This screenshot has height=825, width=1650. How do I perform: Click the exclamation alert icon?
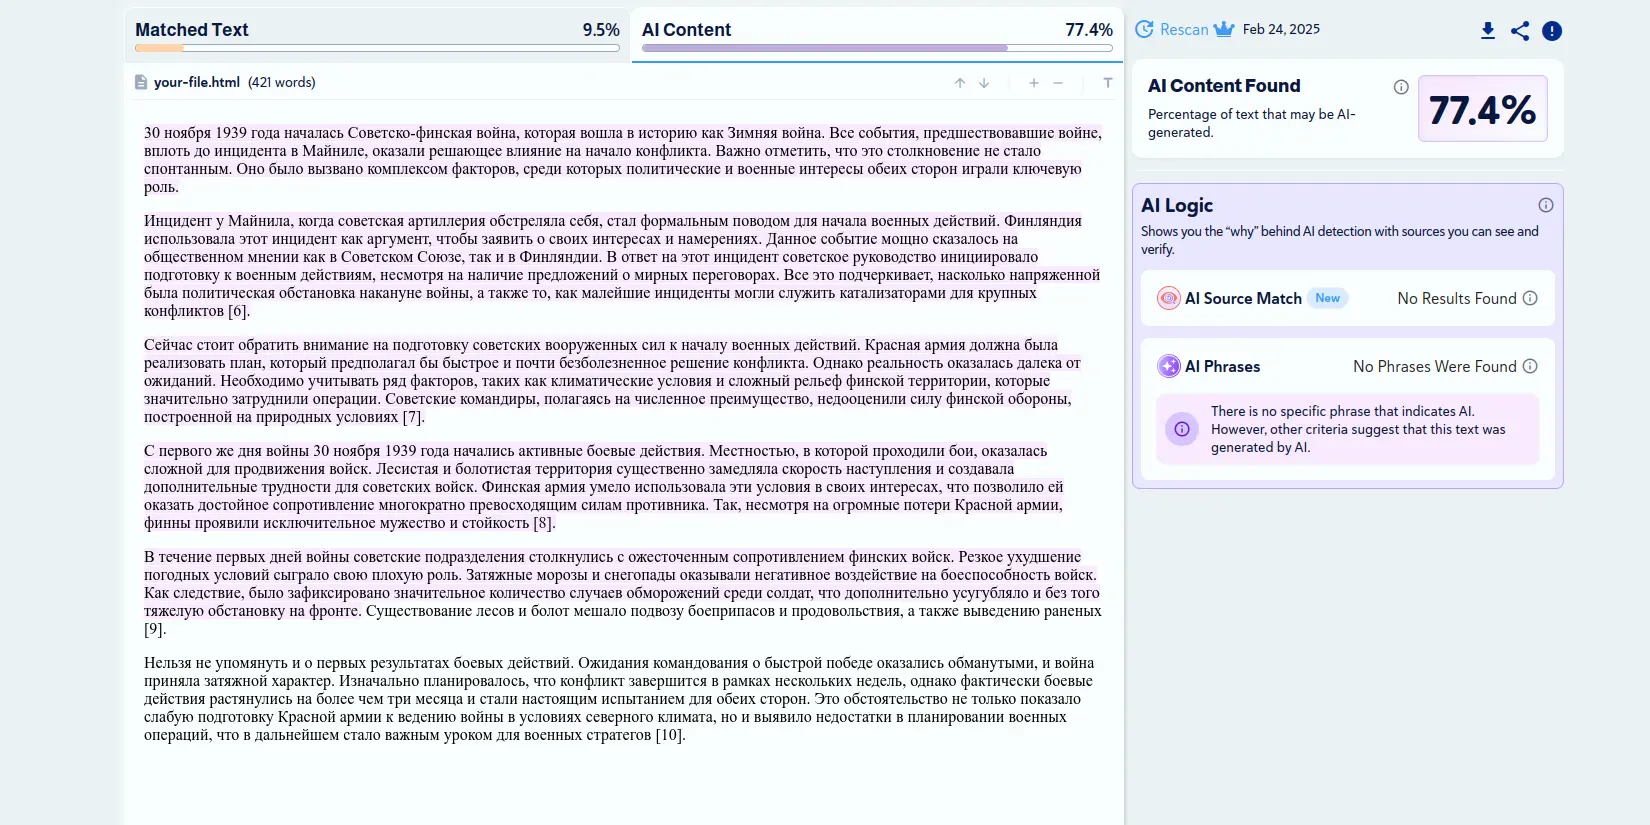1551,31
